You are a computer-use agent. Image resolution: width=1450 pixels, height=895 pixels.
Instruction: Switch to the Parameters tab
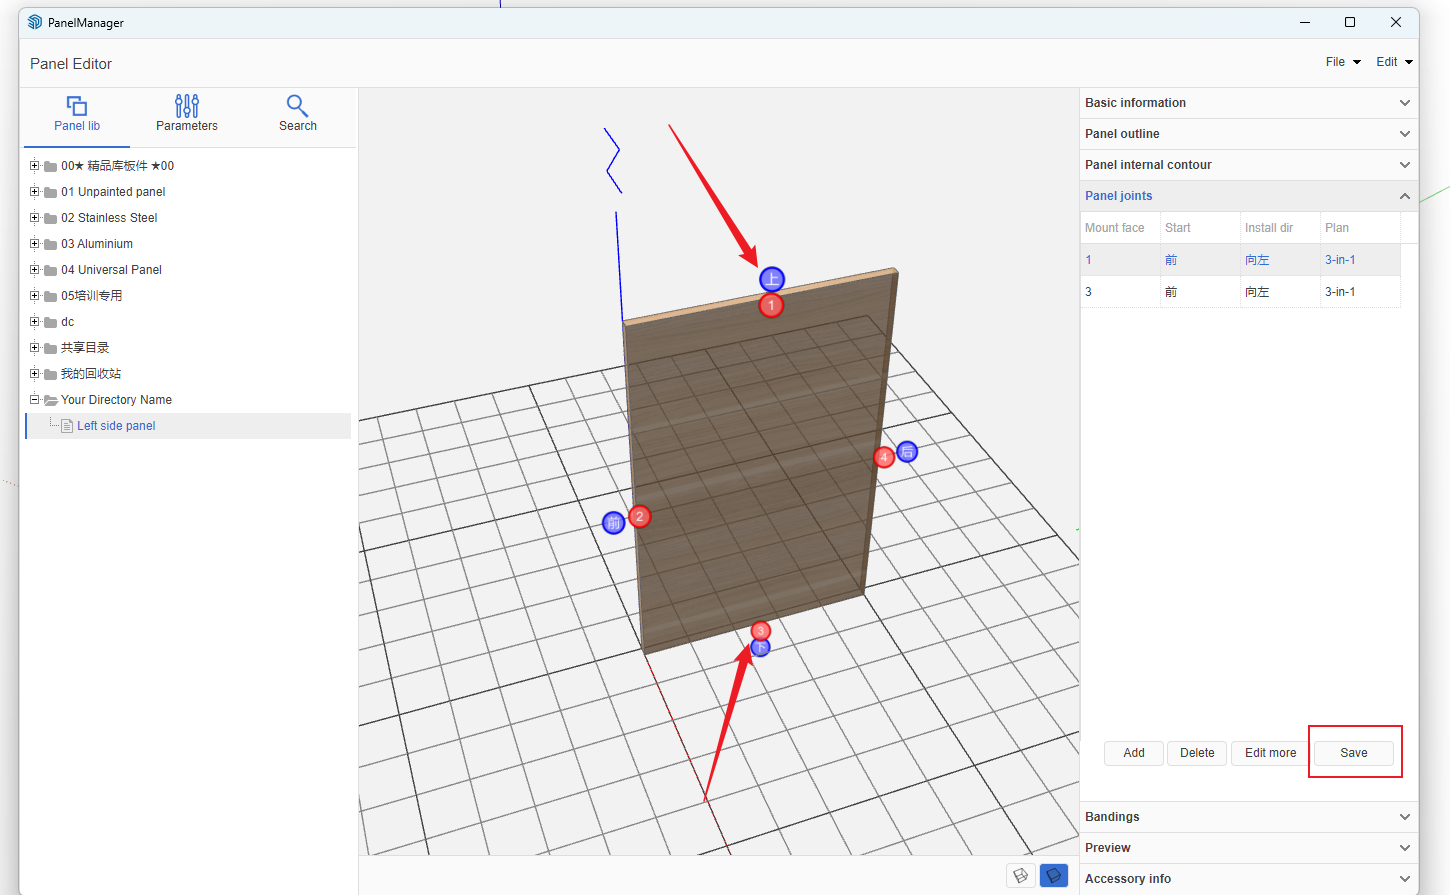187,114
